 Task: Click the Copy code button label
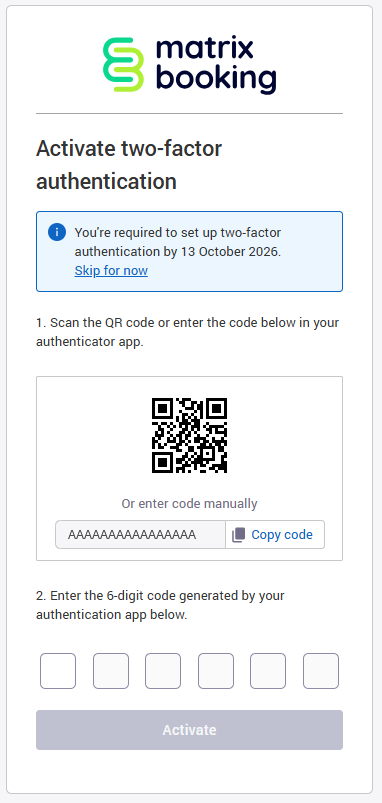(x=282, y=535)
